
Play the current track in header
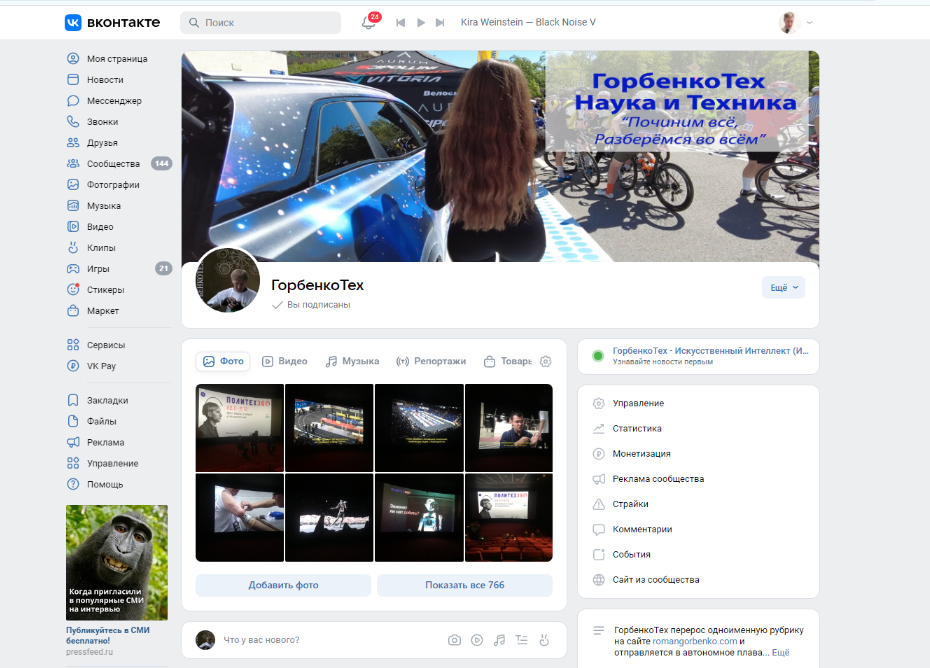click(x=421, y=22)
